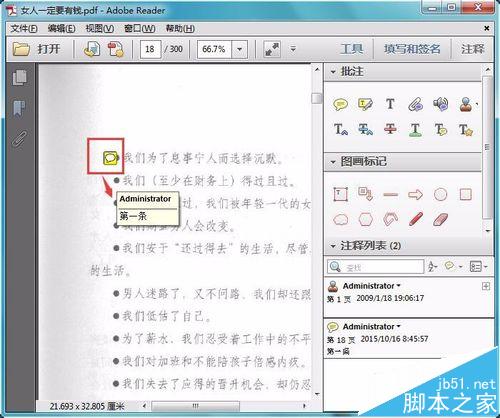The height and width of the screenshot is (418, 500).
Task: Select the stamp tool with person icon
Action: (x=466, y=104)
